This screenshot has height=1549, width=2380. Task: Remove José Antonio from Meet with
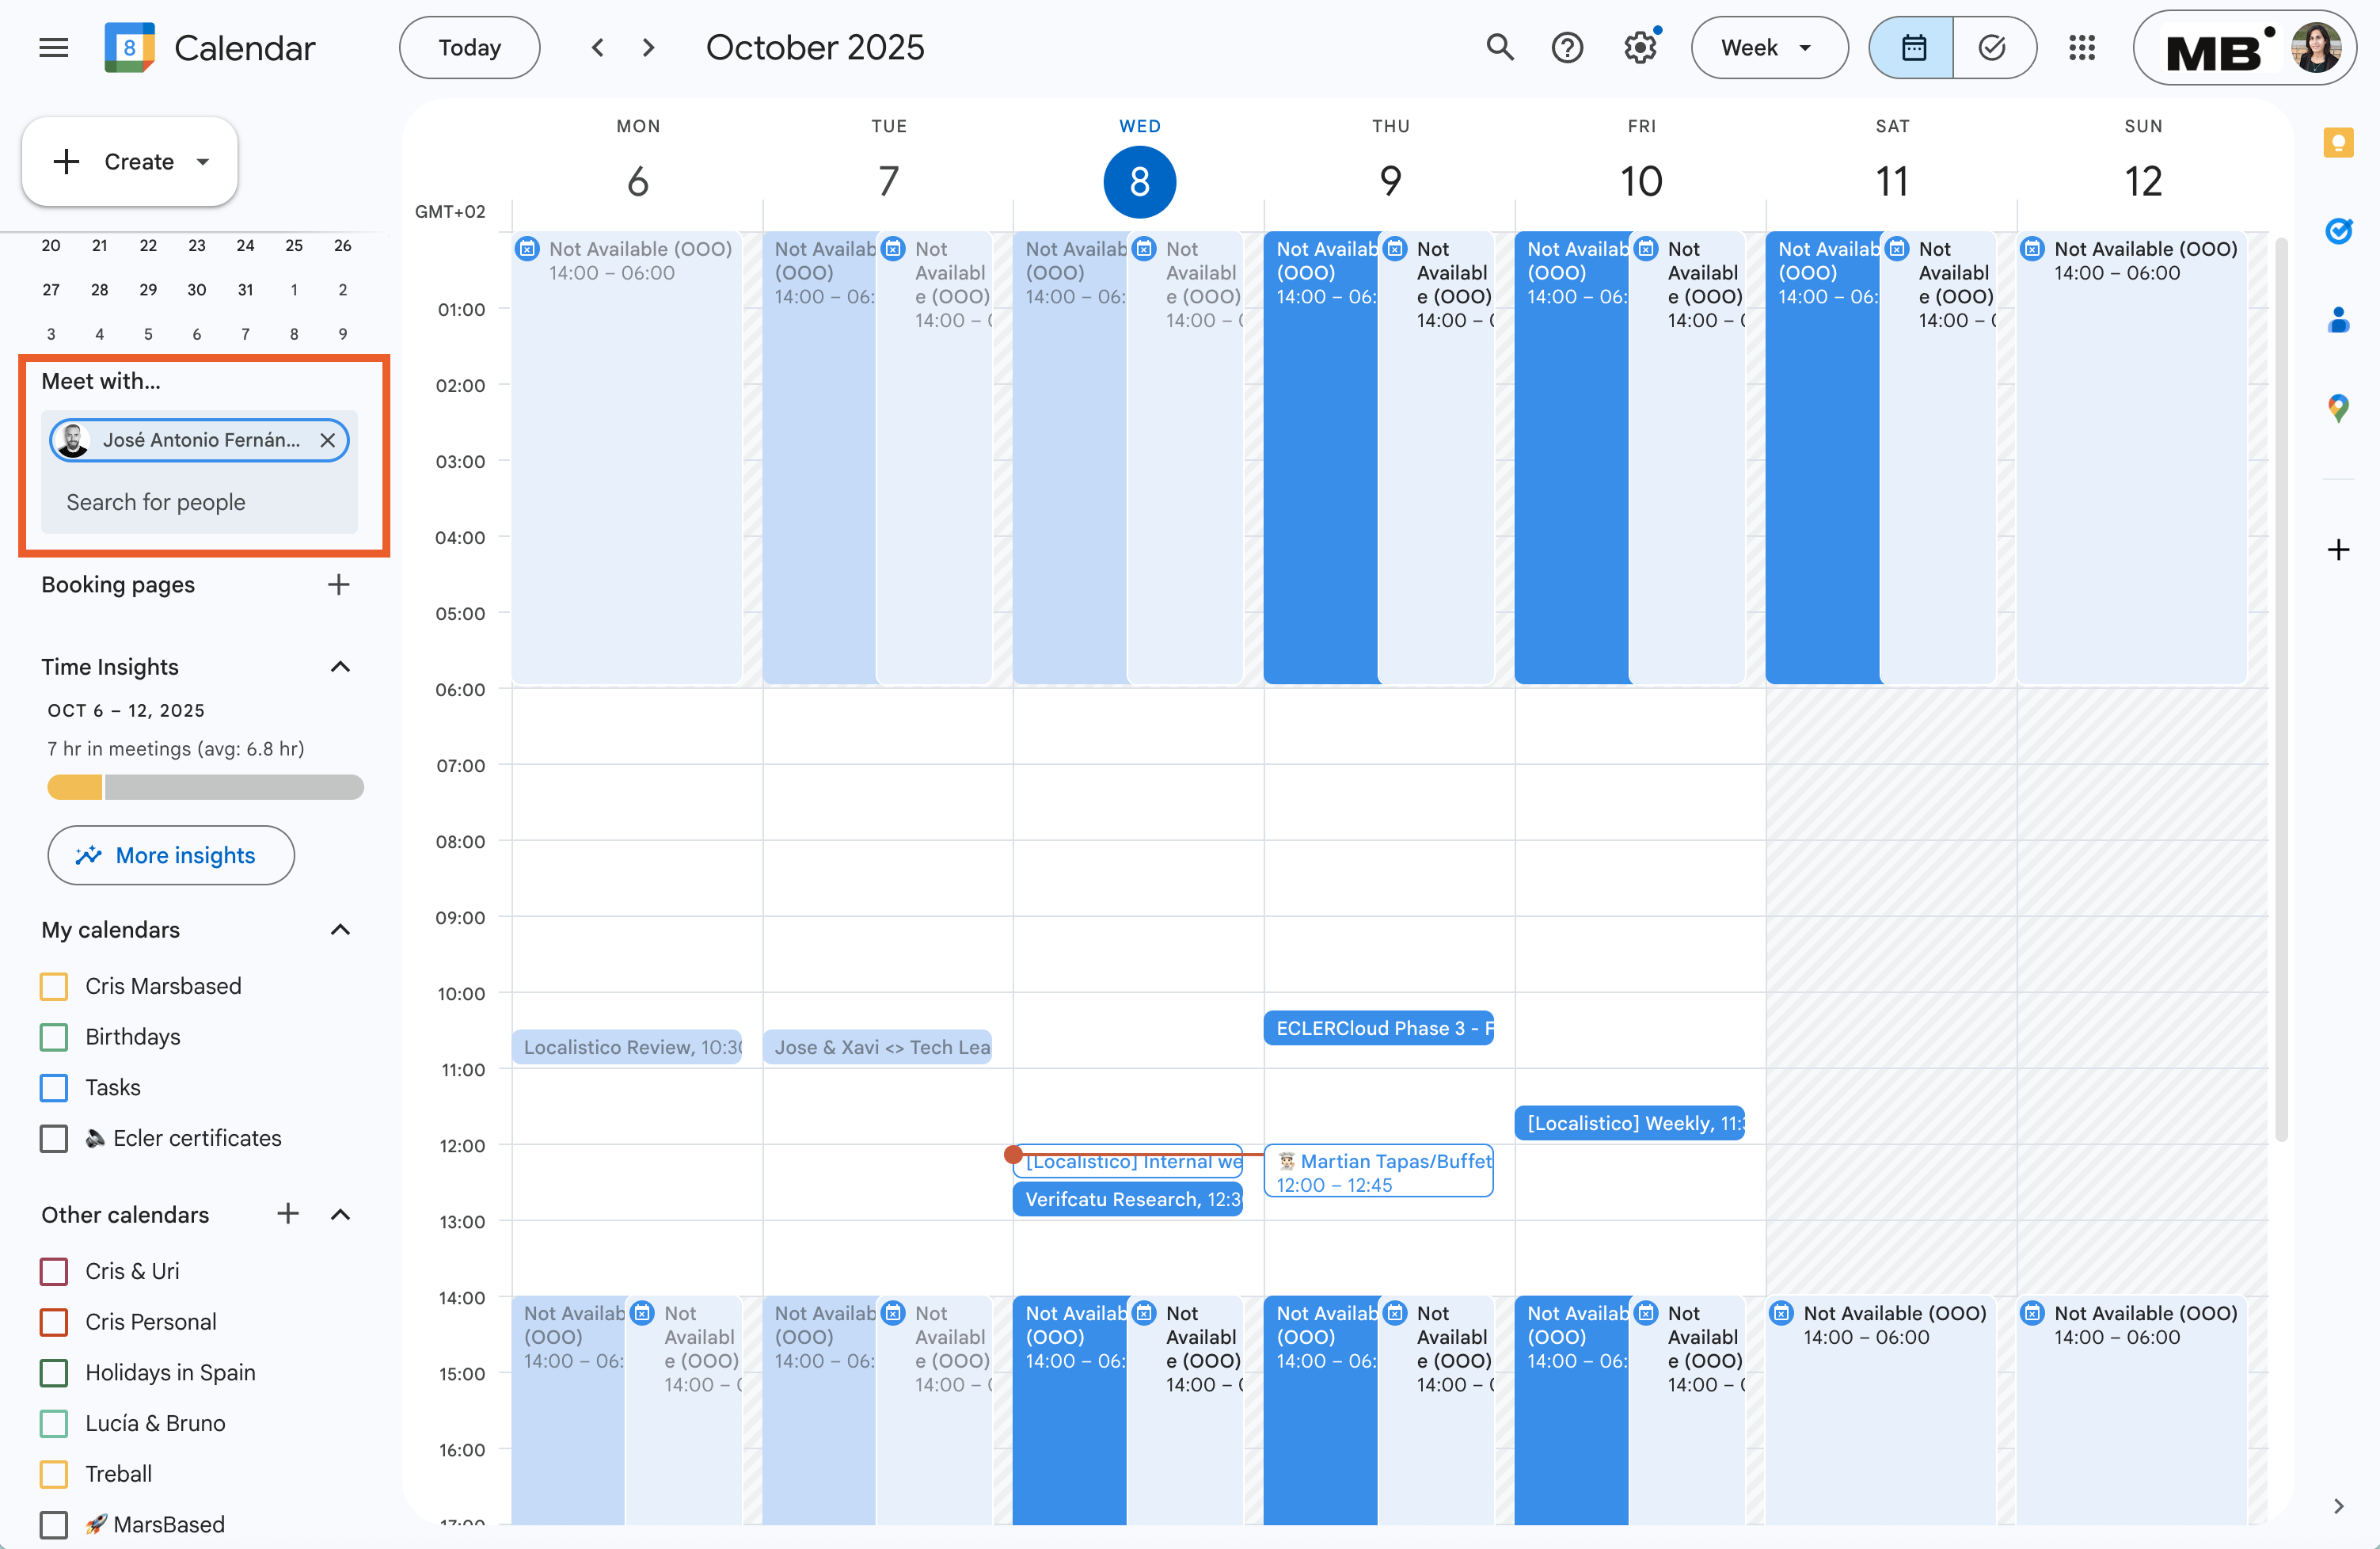(x=327, y=440)
